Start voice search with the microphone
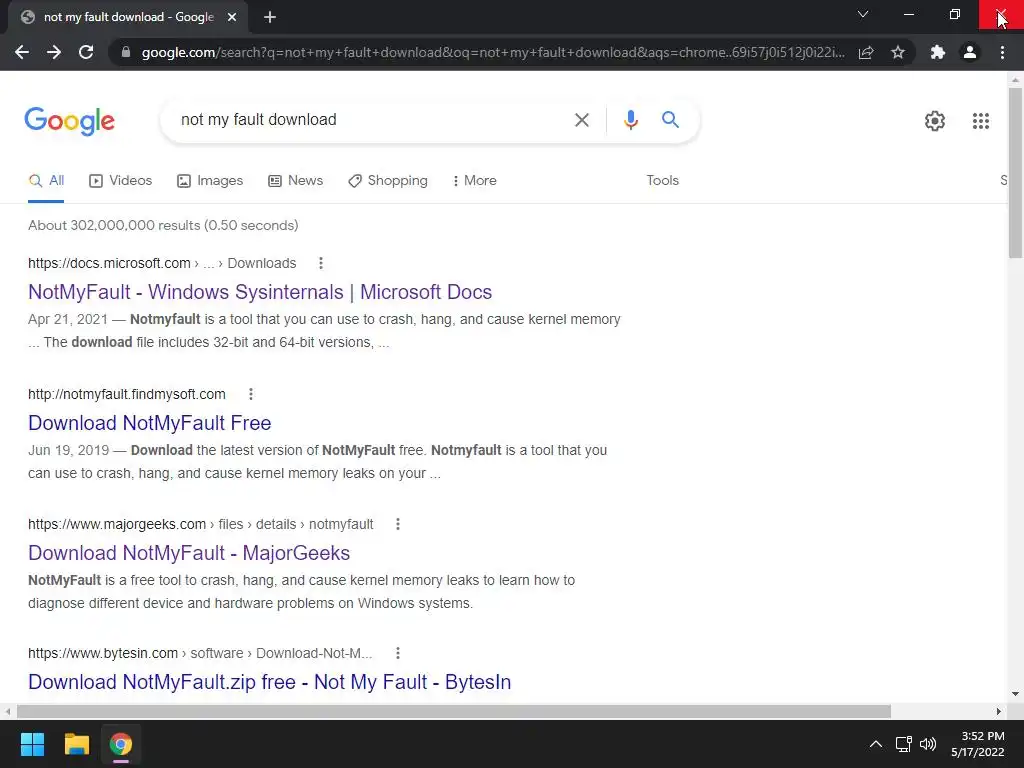 point(630,120)
